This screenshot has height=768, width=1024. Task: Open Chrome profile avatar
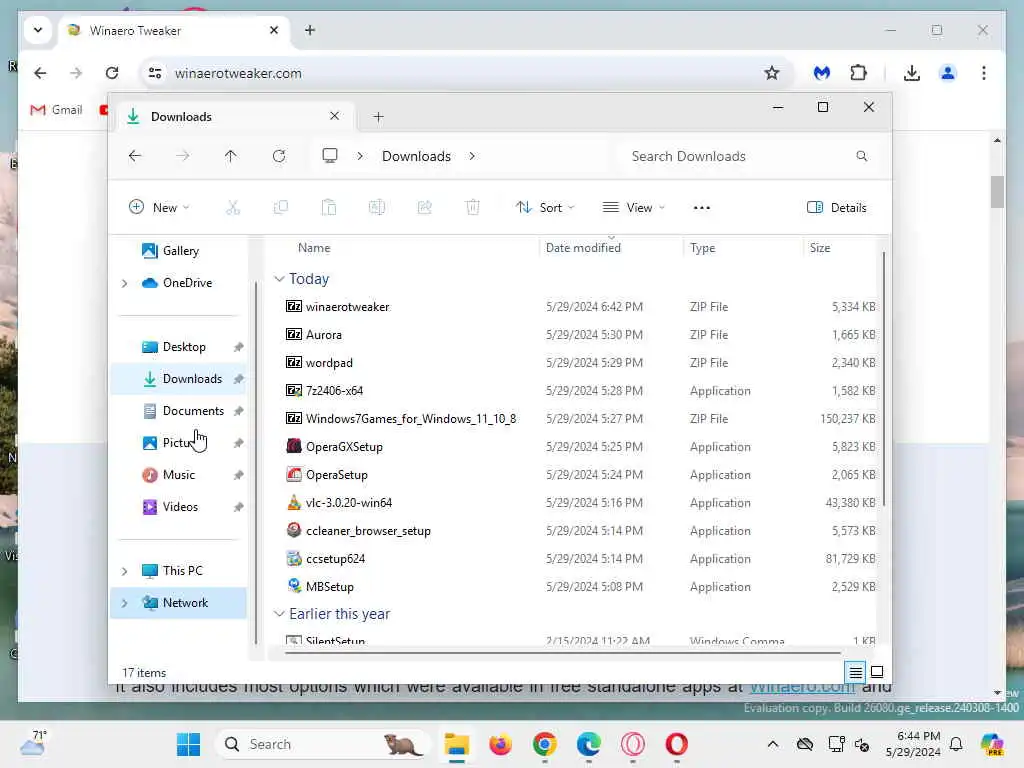[x=948, y=73]
